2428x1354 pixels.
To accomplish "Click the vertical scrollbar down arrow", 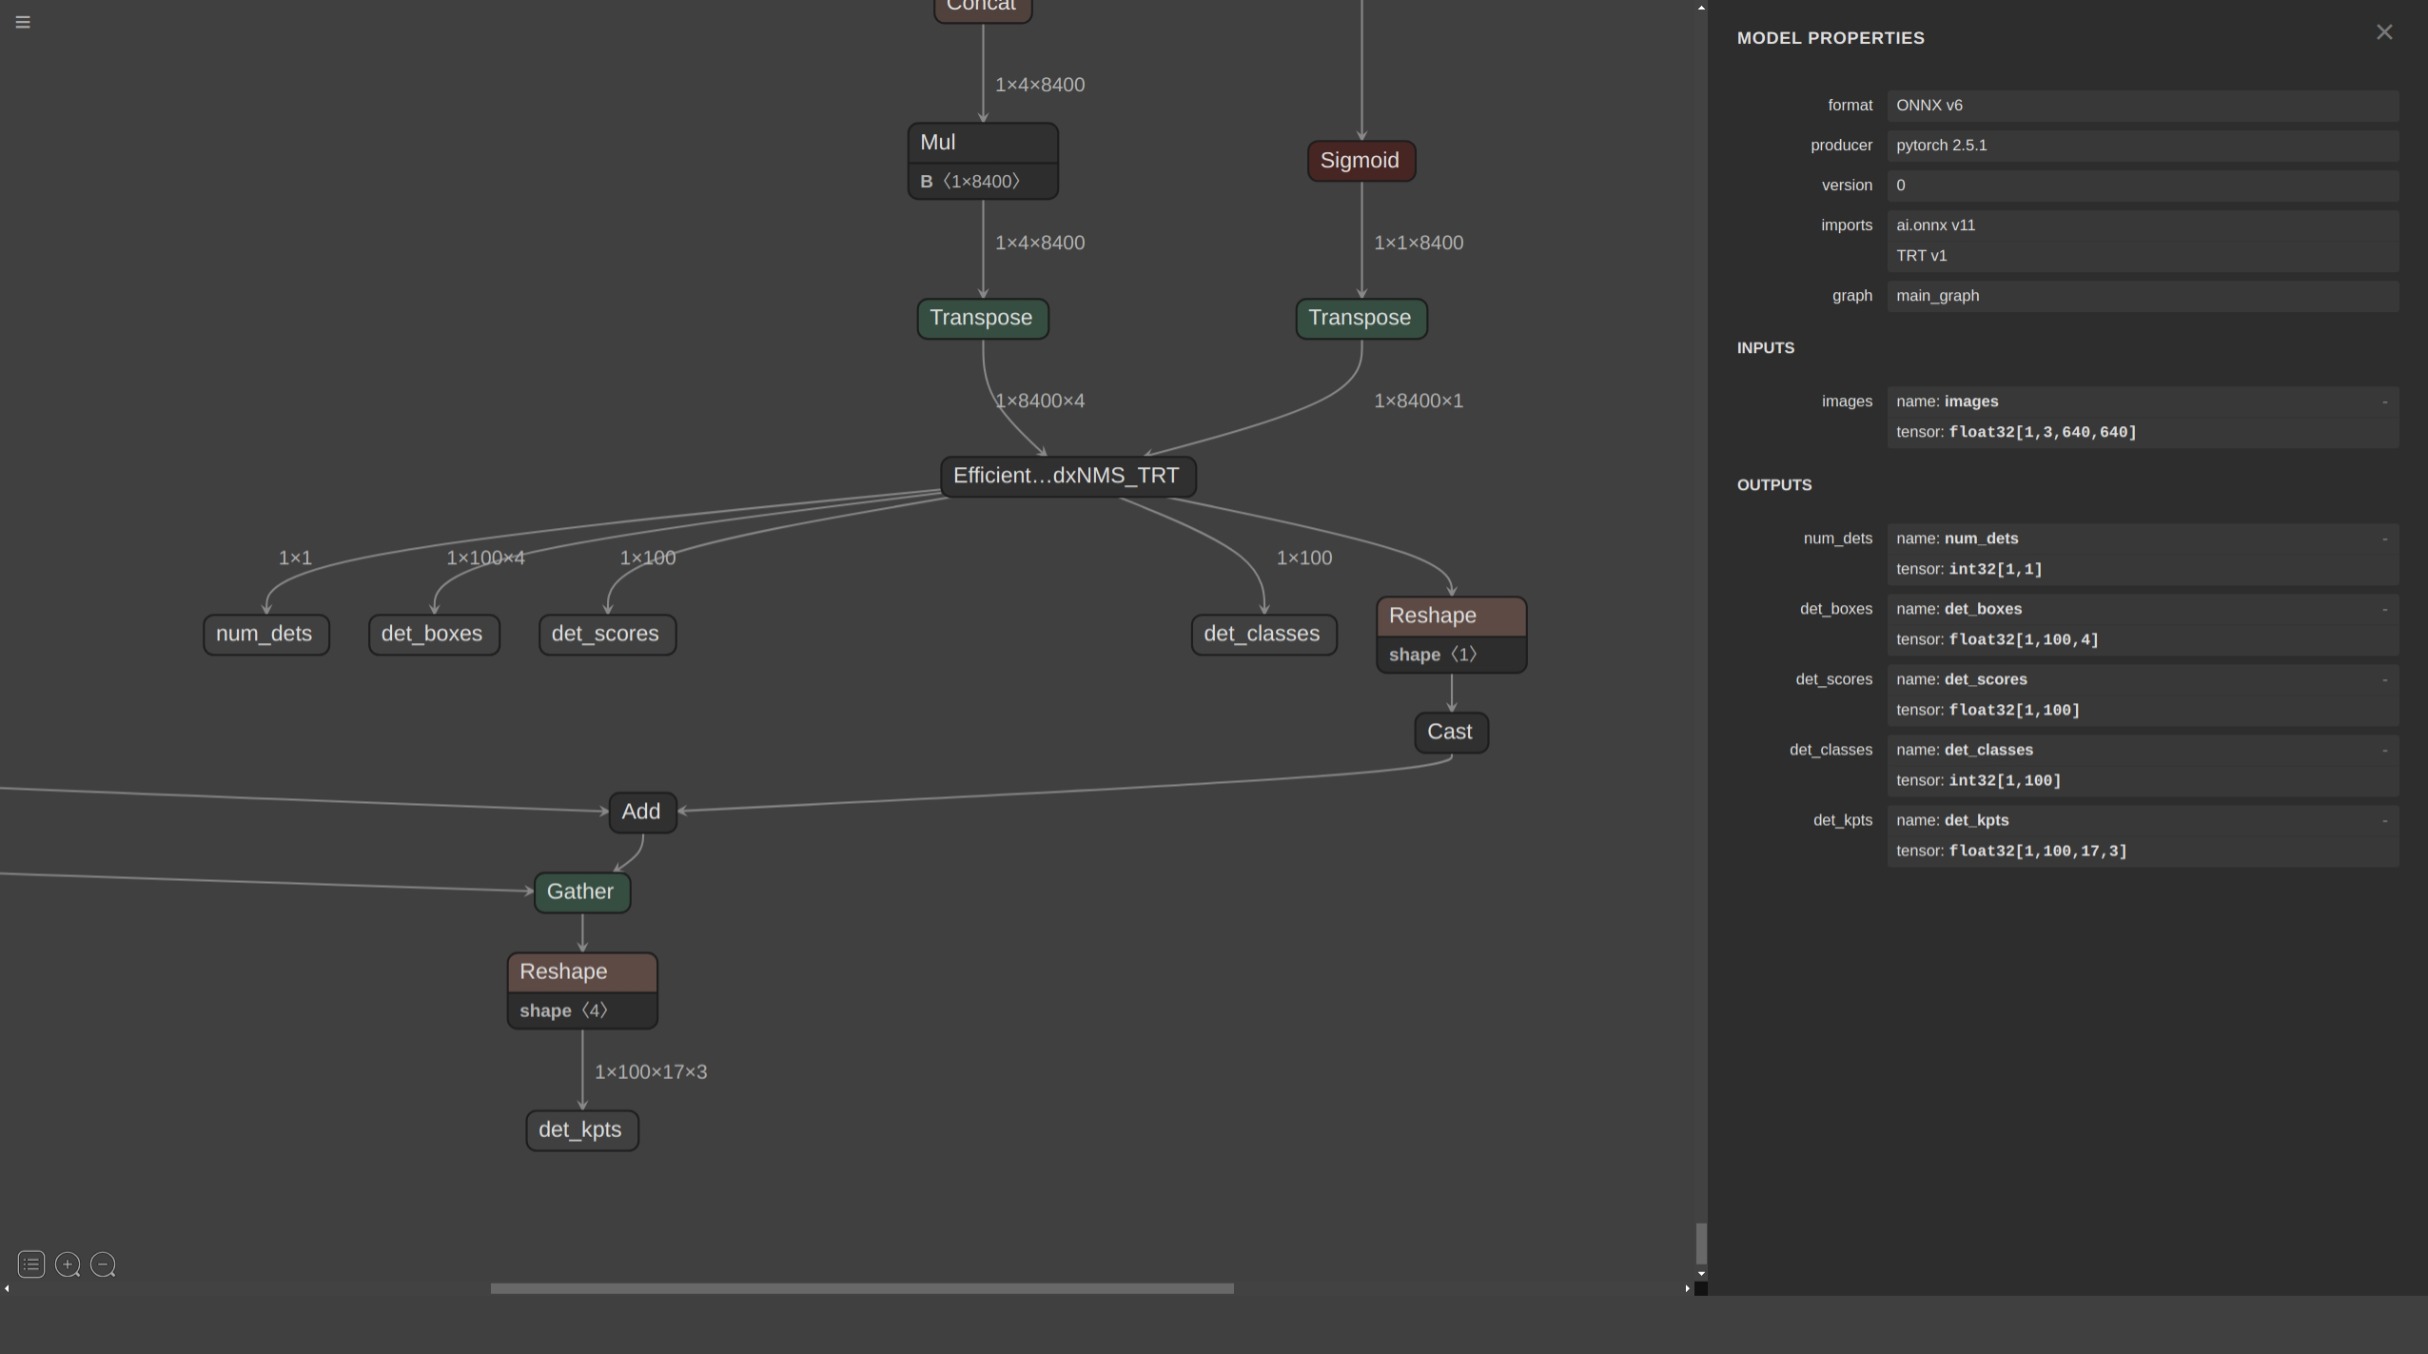I will coord(1701,1274).
